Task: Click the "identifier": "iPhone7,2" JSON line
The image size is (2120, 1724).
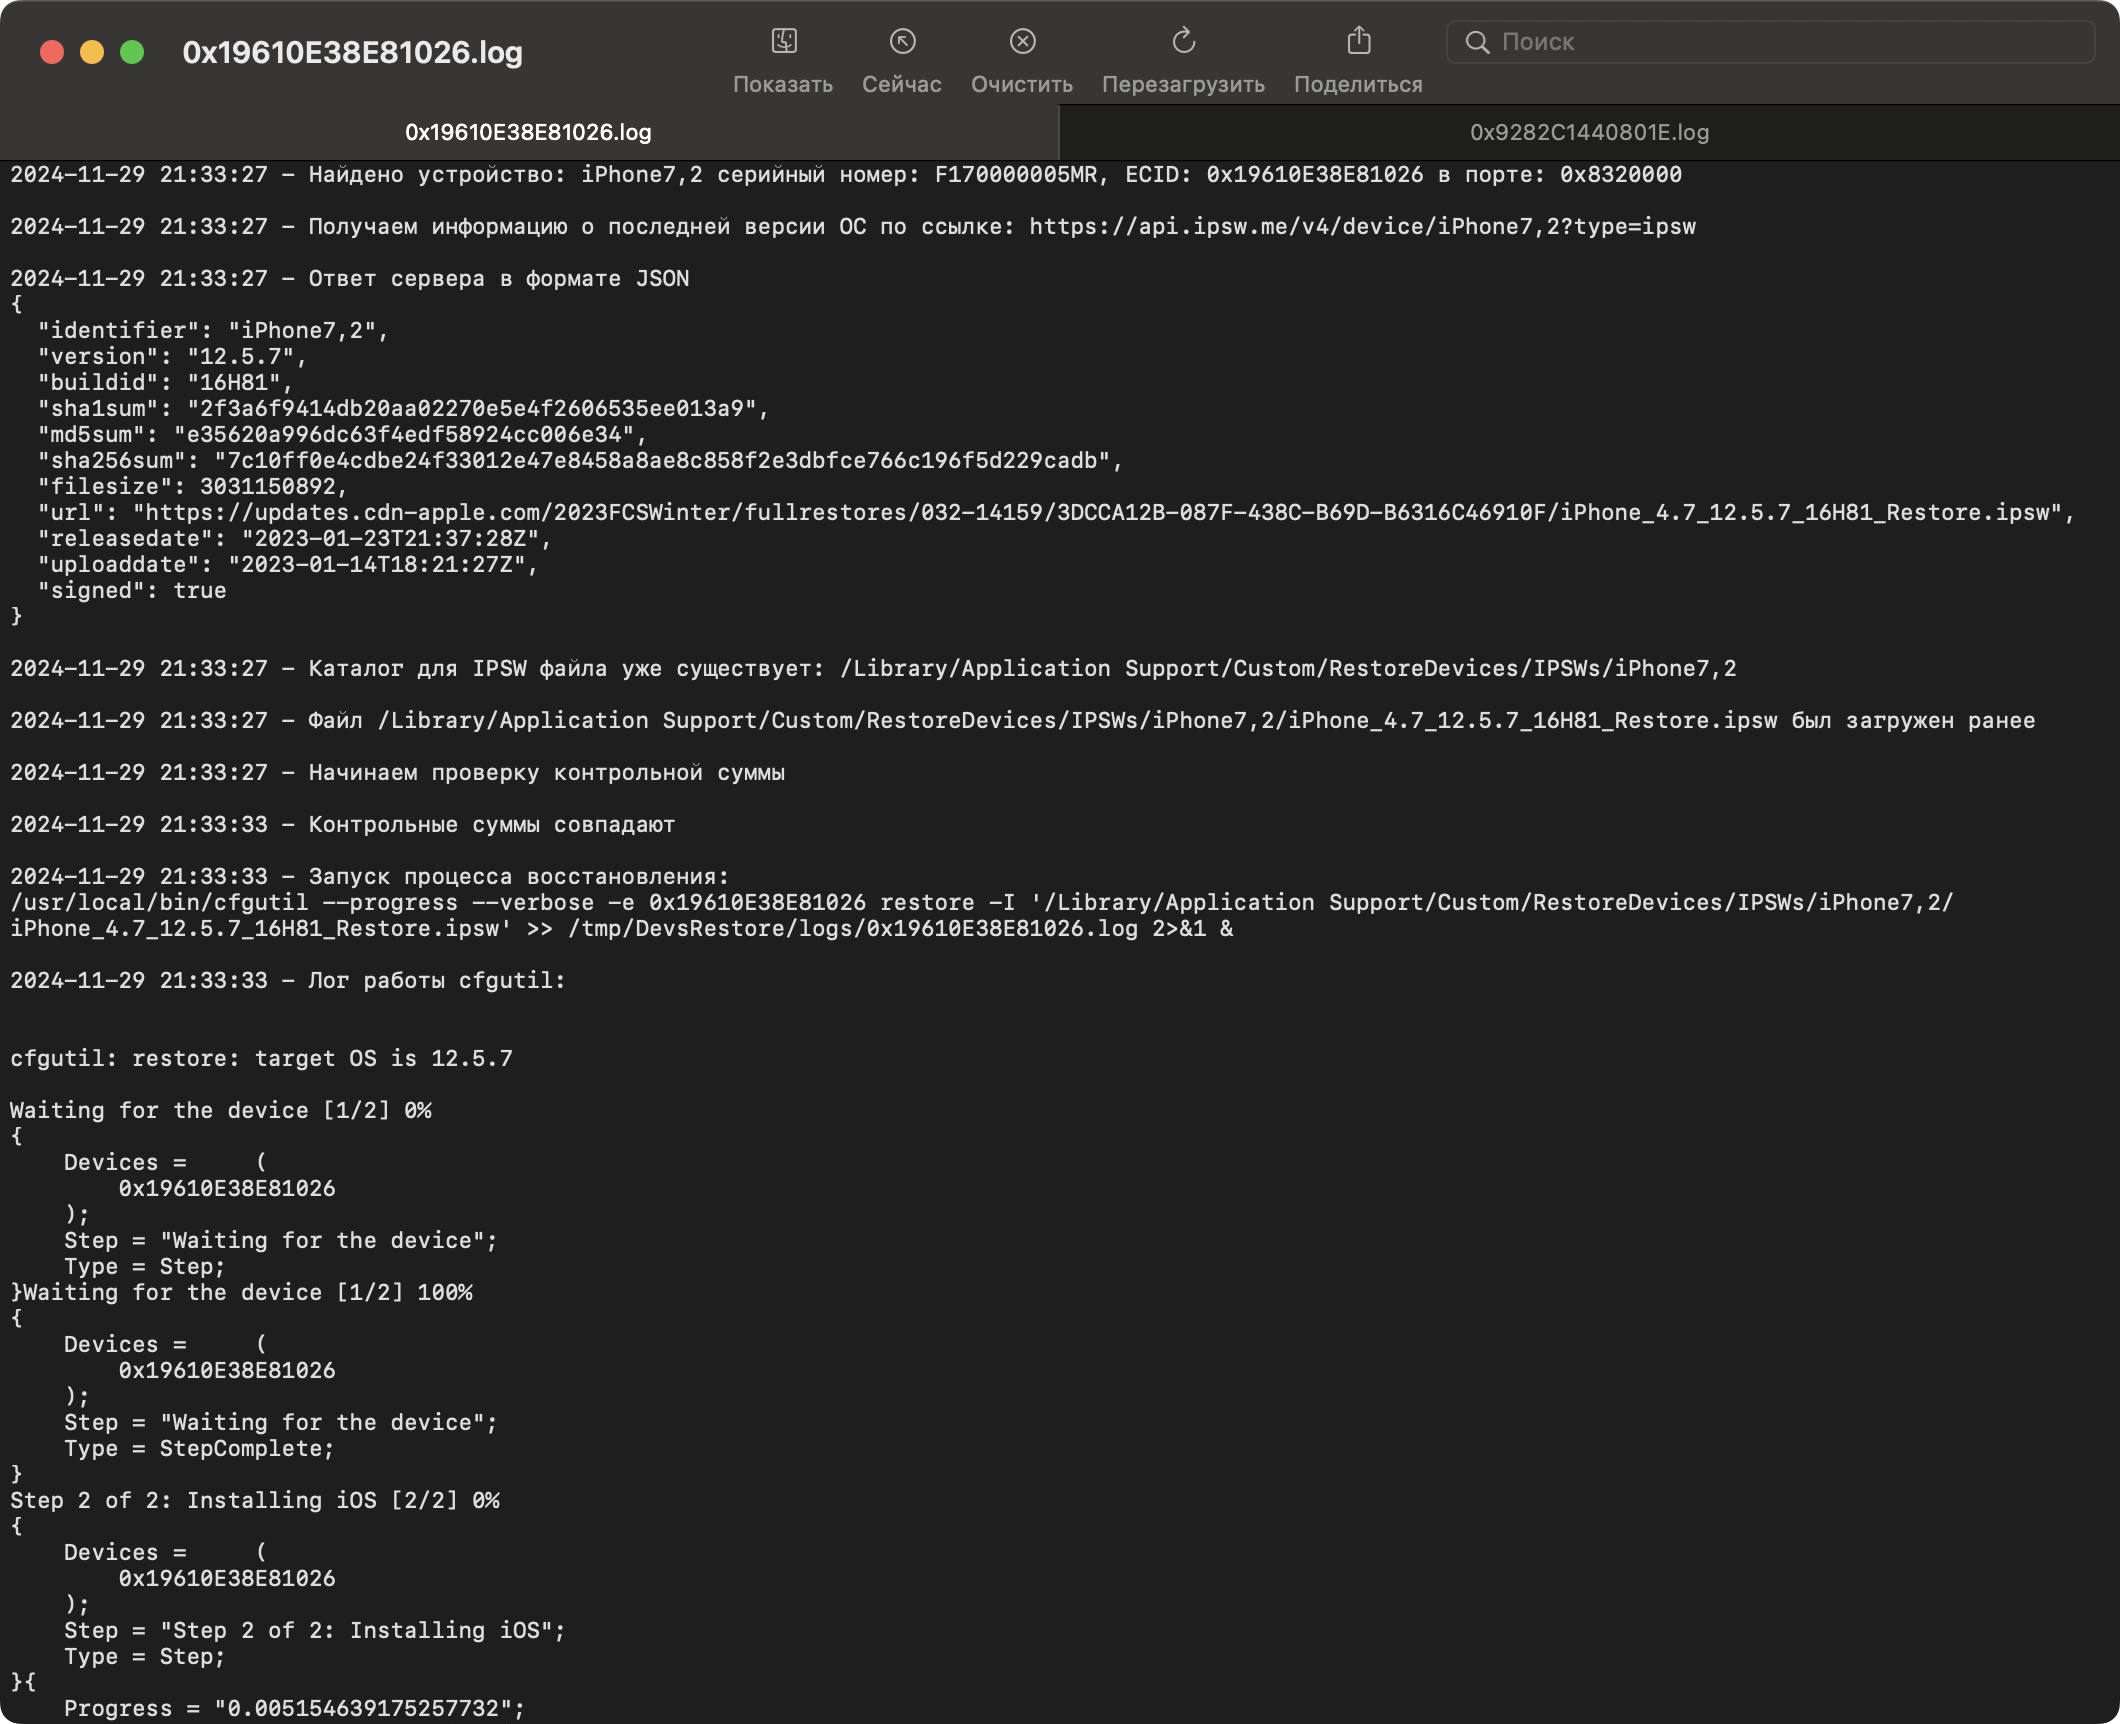Action: [213, 331]
